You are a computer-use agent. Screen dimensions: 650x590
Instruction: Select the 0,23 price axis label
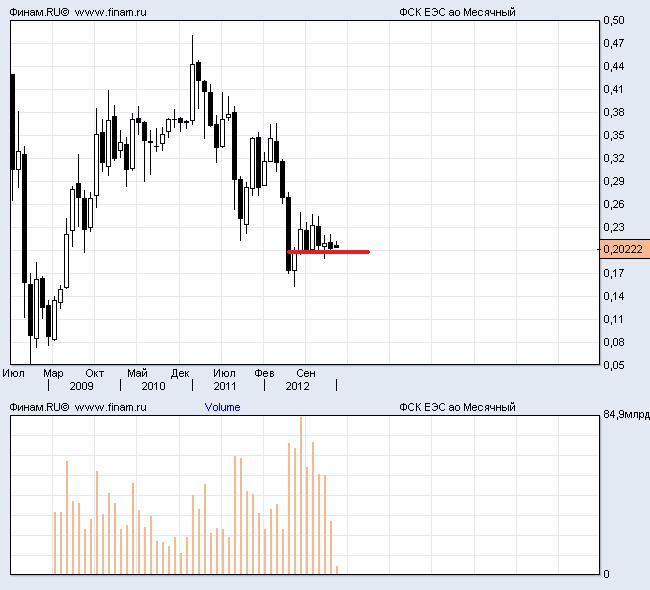pos(614,227)
